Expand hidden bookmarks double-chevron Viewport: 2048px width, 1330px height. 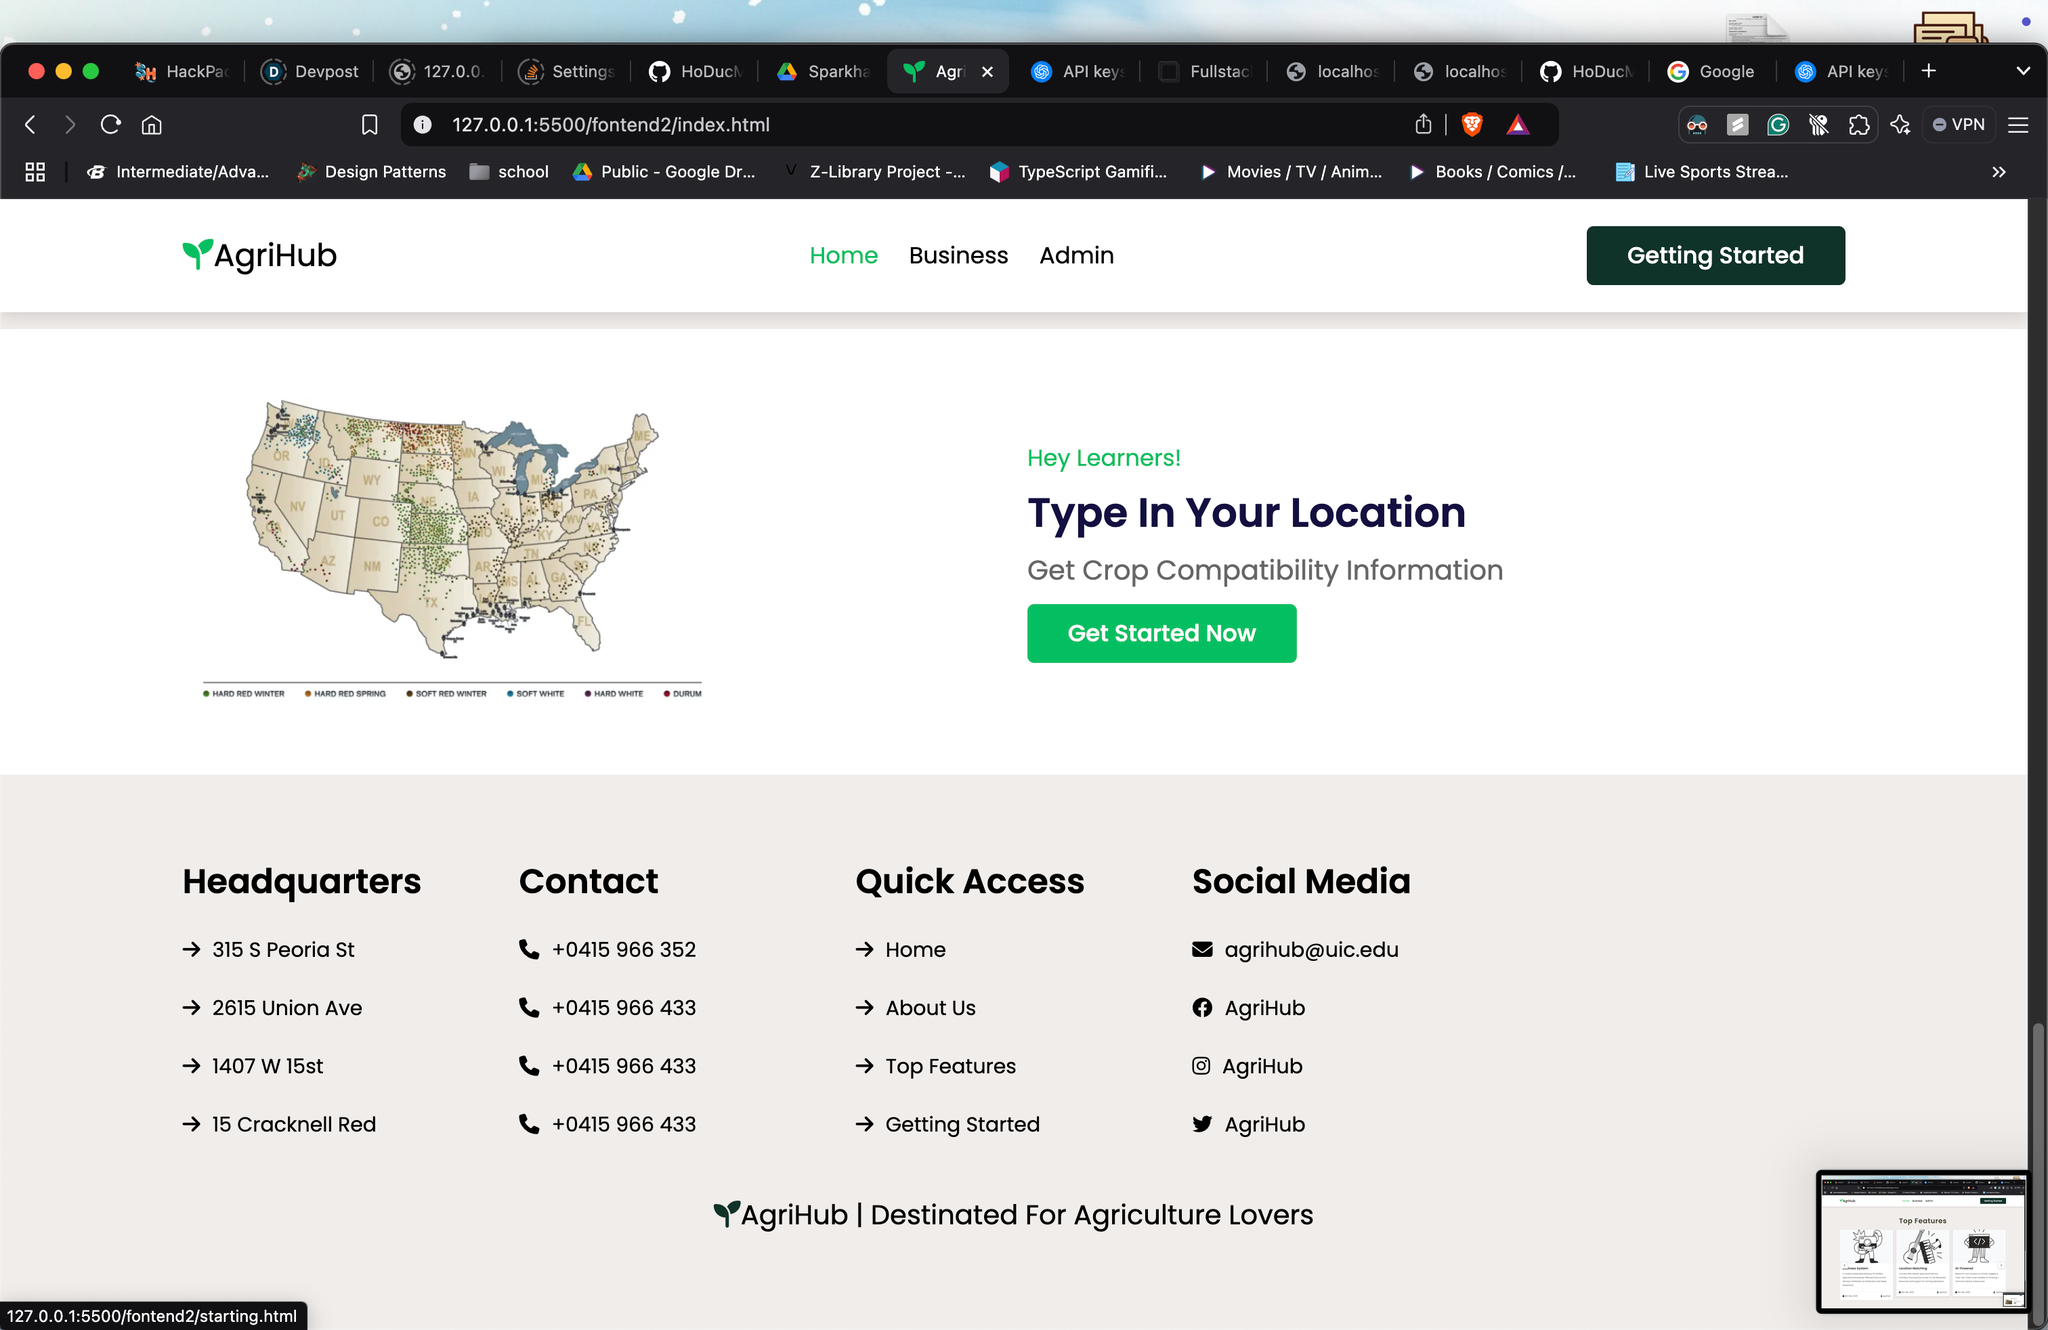(x=1998, y=172)
